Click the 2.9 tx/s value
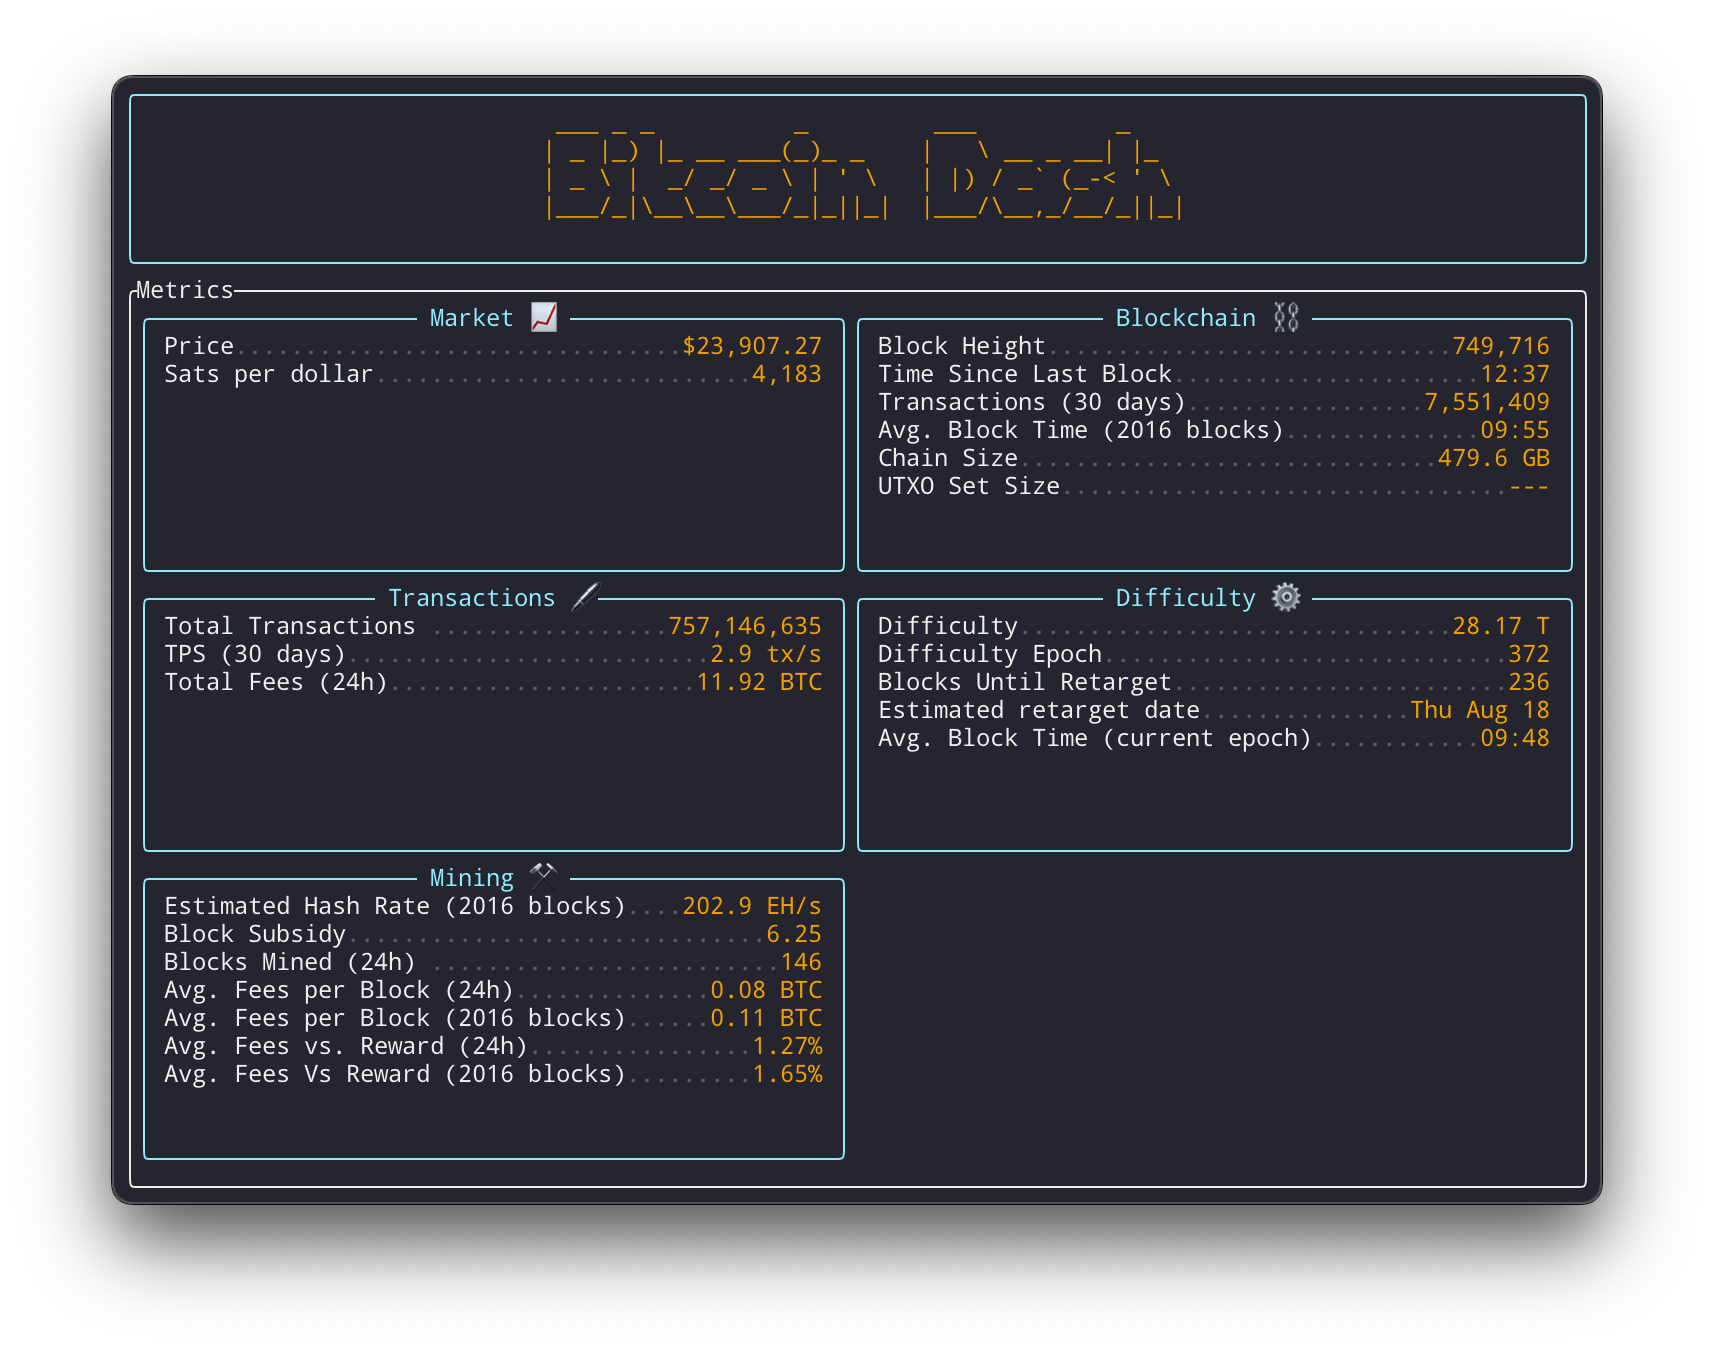This screenshot has width=1714, height=1352. click(x=766, y=654)
